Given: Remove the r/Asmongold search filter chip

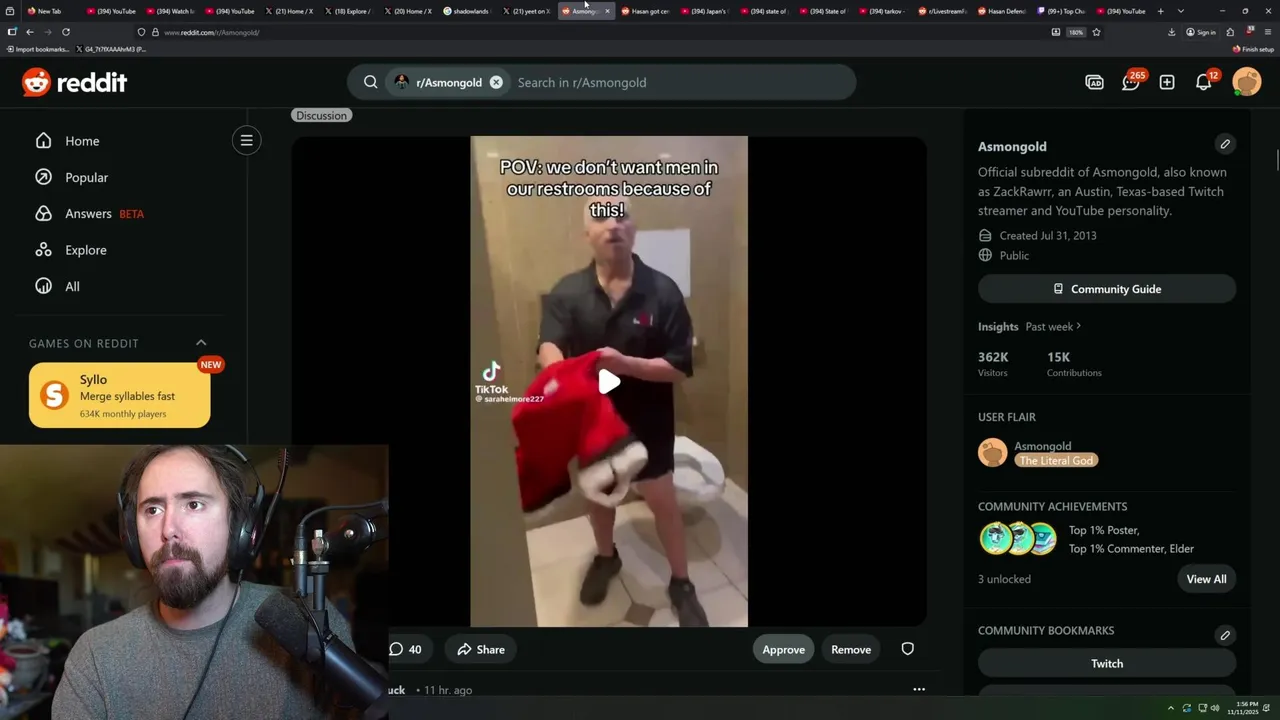Looking at the screenshot, I should [496, 82].
